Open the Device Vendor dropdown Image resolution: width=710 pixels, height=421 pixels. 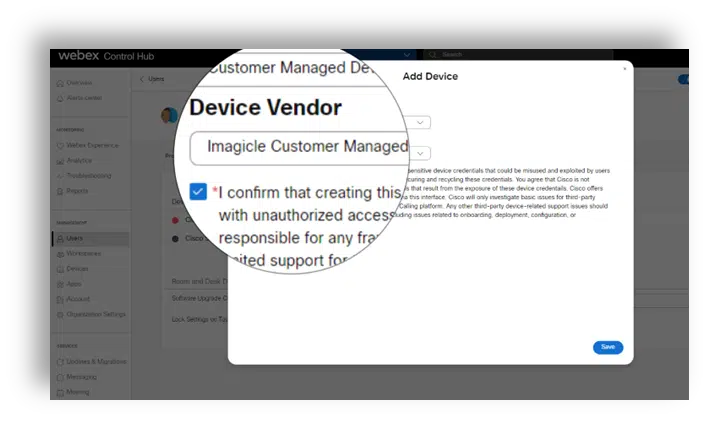click(x=300, y=147)
